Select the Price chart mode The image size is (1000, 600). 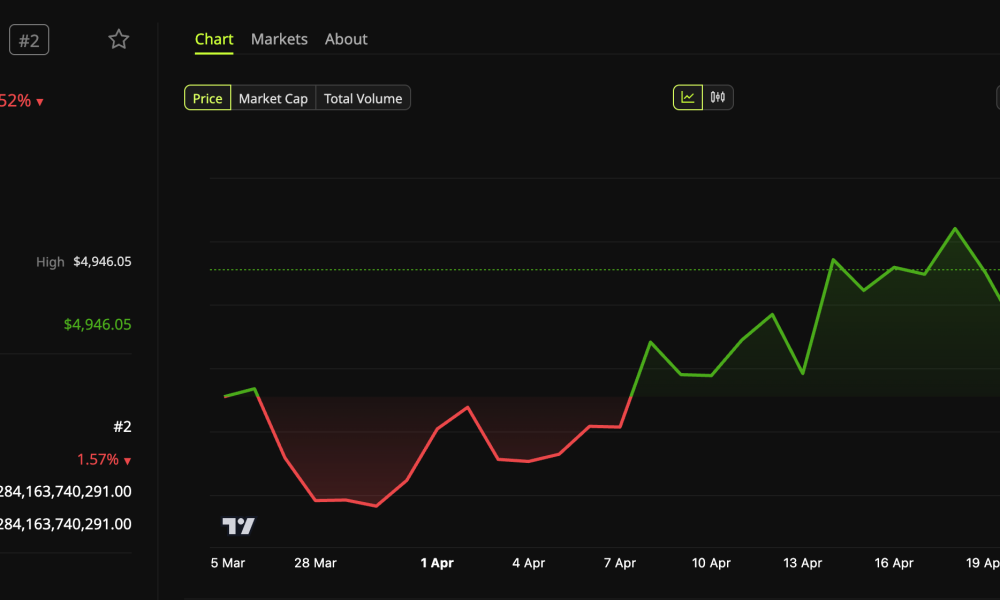click(x=207, y=98)
